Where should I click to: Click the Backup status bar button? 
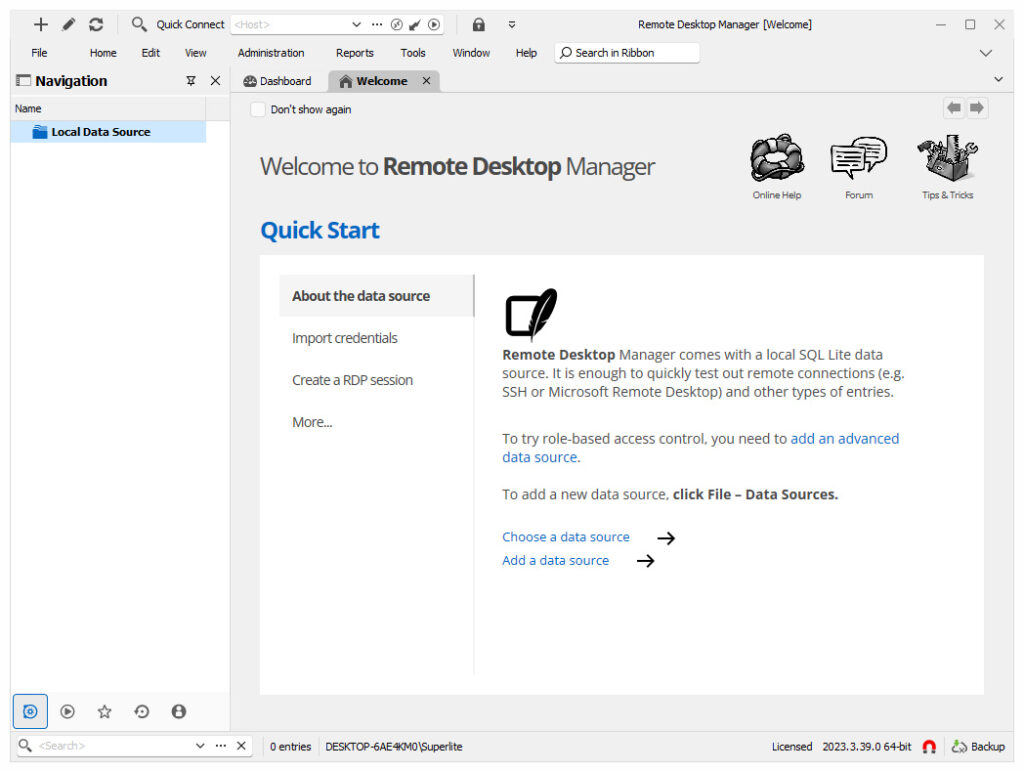pos(978,747)
